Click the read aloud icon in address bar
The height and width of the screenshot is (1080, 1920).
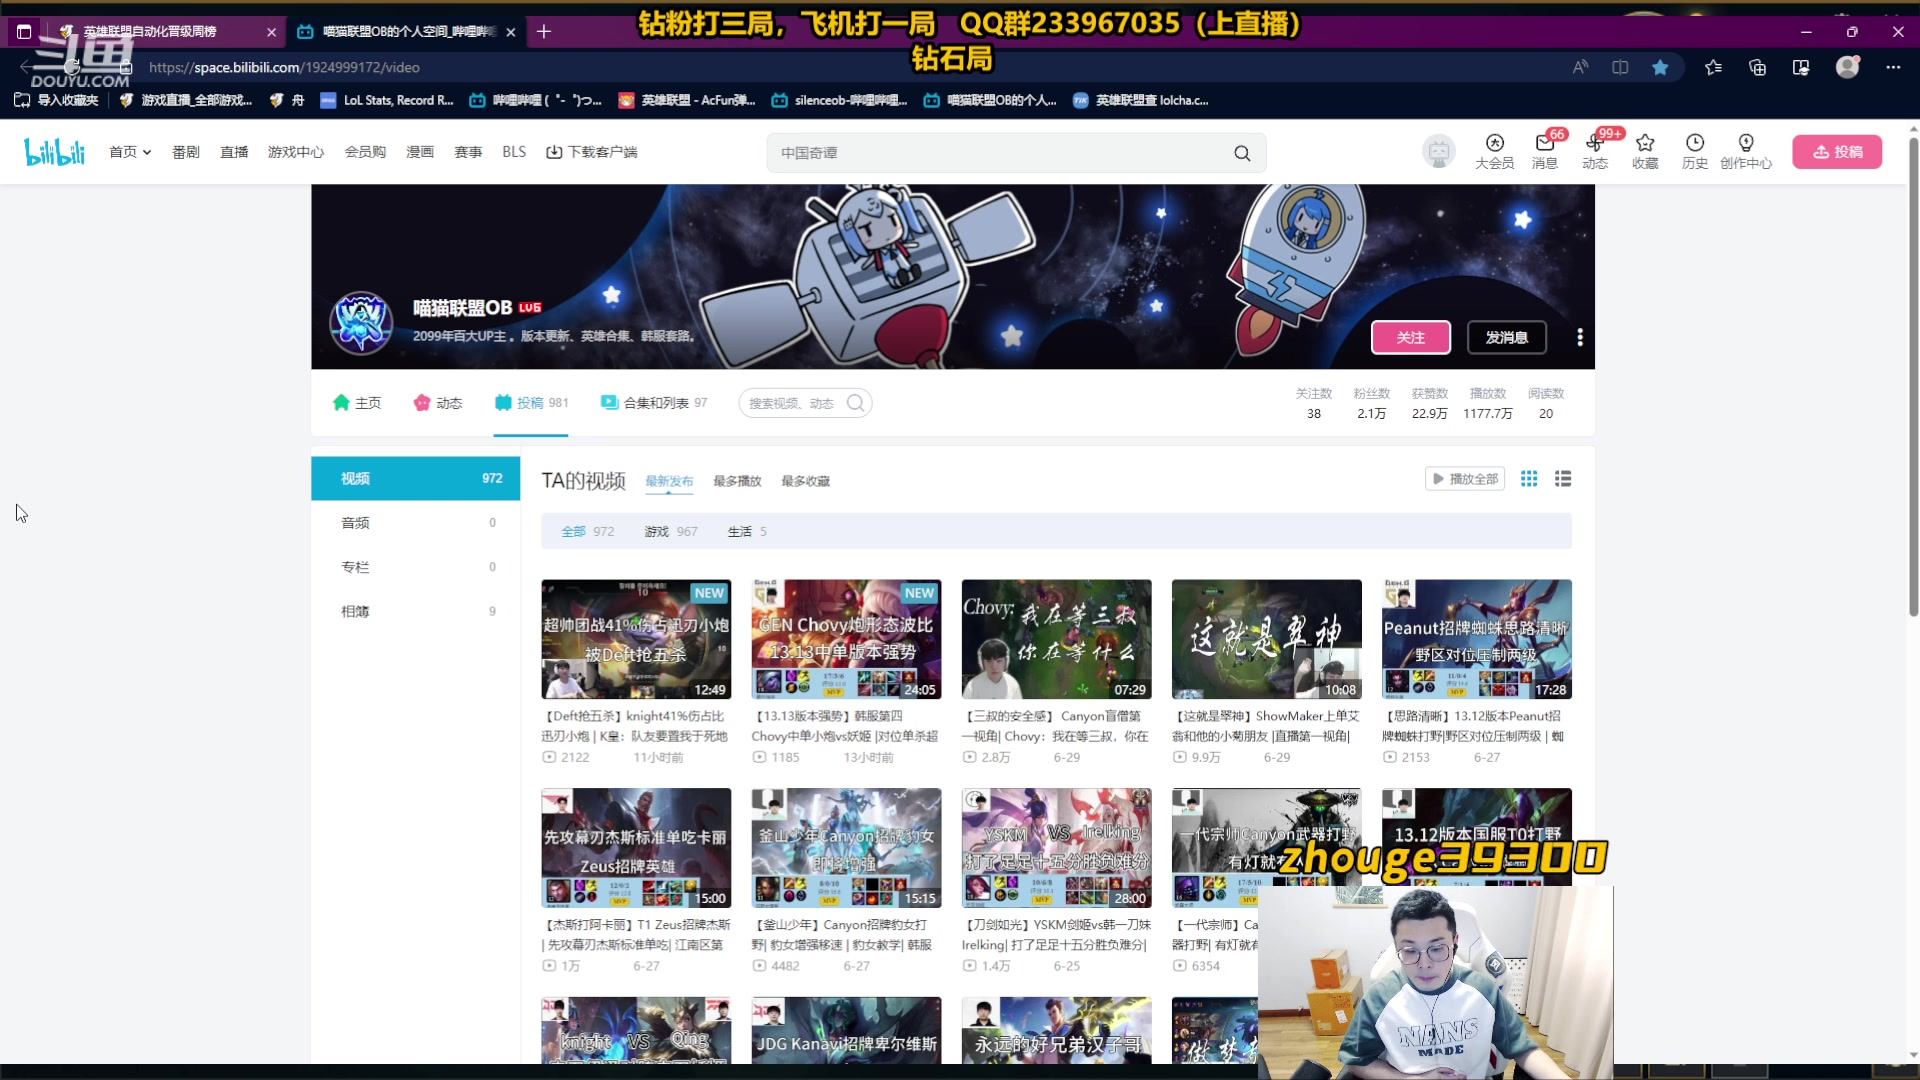[1580, 67]
